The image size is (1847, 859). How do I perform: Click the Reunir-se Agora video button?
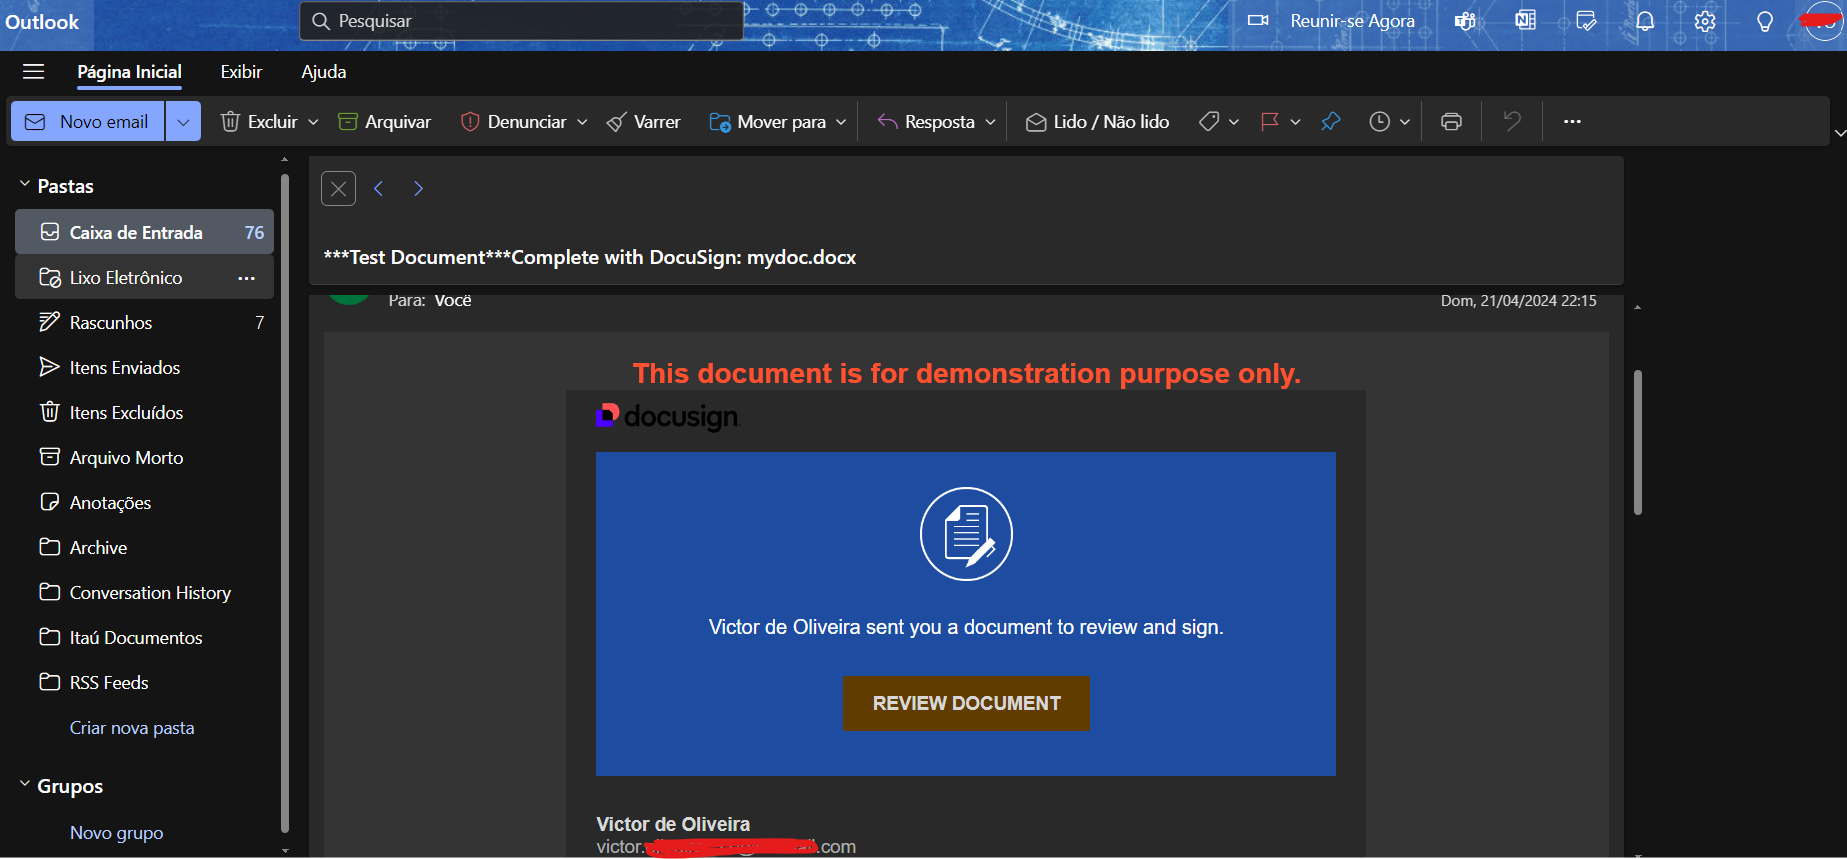(1331, 21)
